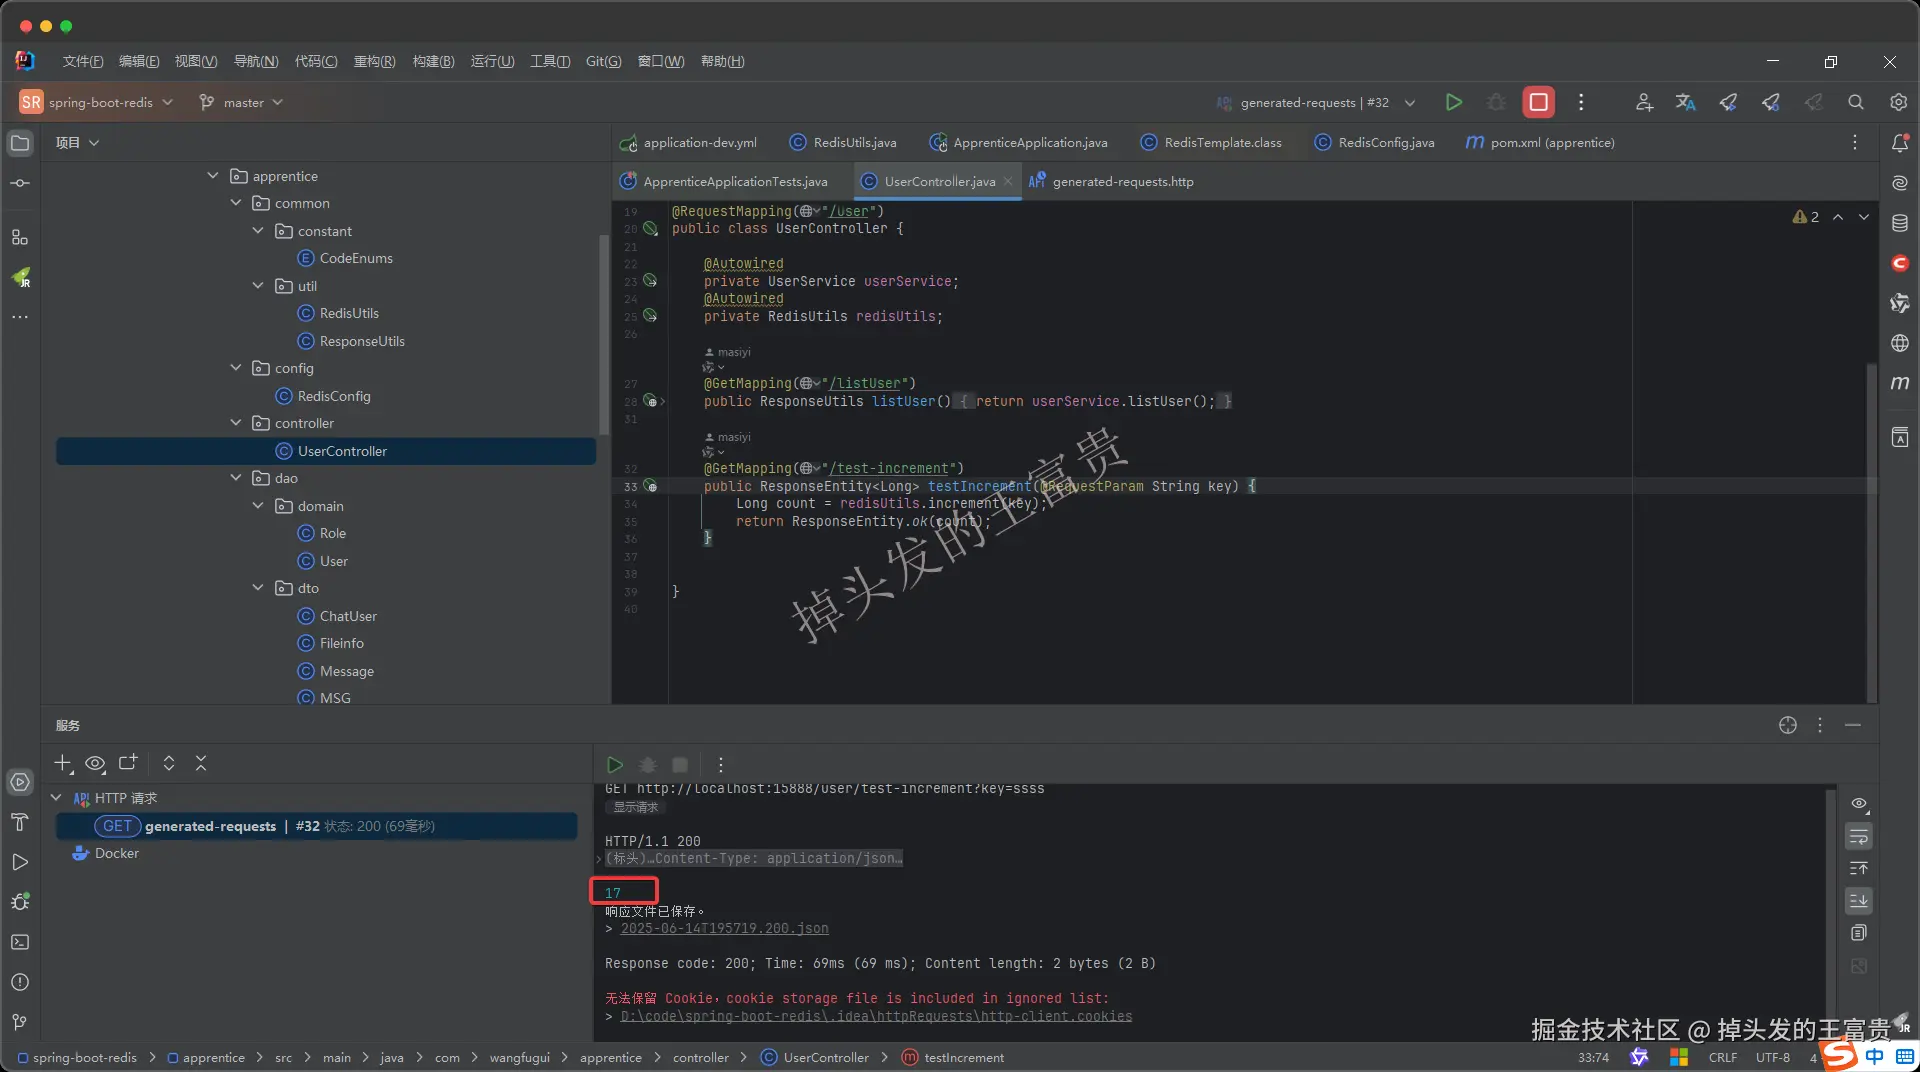Viewport: 1920px width, 1072px height.
Task: Open the 重构(R) menu
Action: (375, 61)
